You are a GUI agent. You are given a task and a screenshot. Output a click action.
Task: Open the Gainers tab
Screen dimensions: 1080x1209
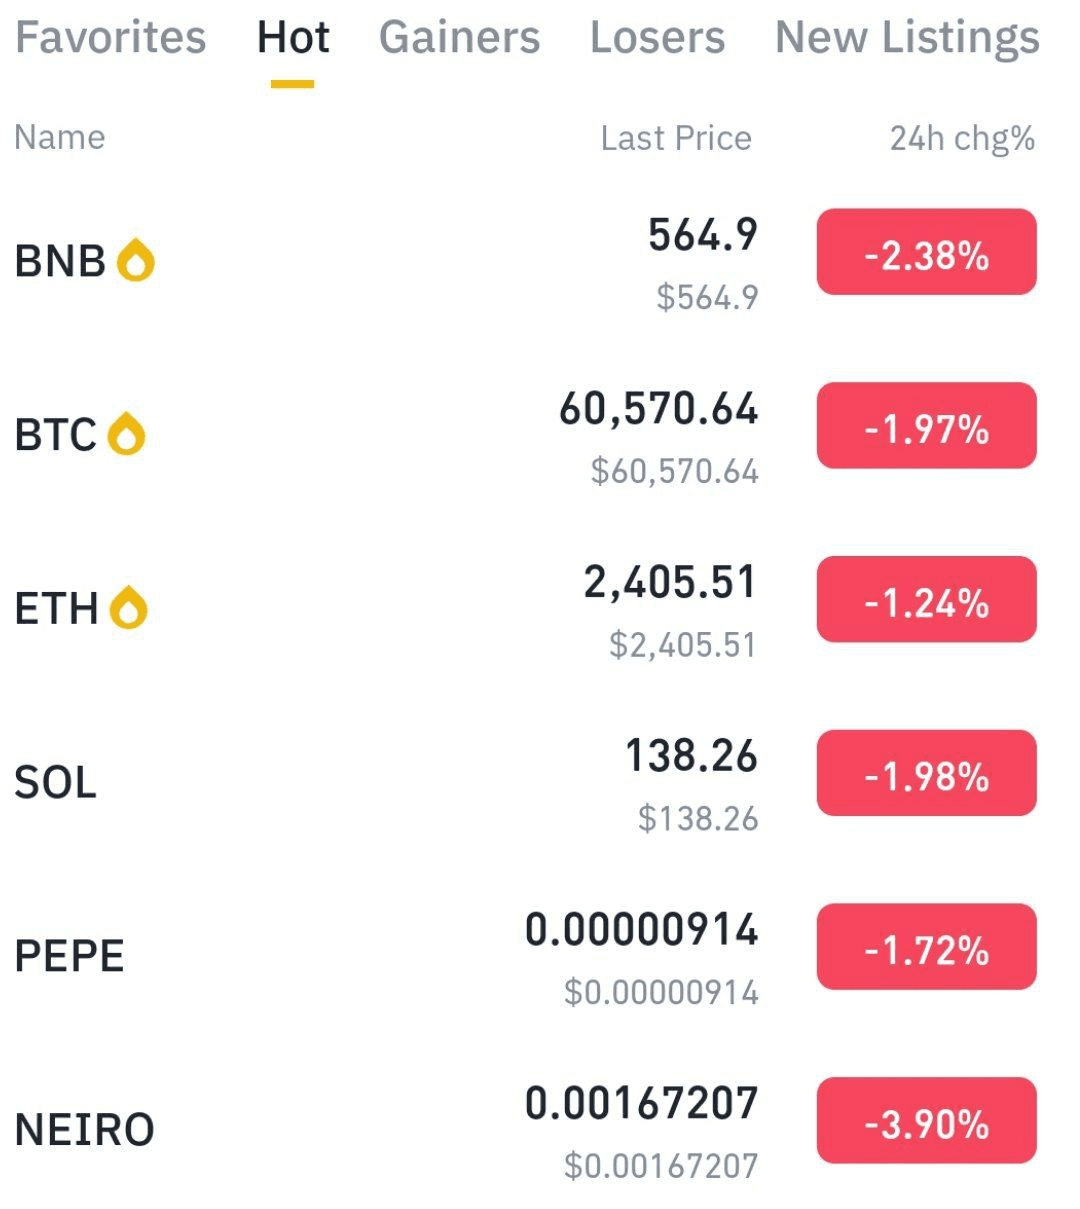[x=460, y=38]
